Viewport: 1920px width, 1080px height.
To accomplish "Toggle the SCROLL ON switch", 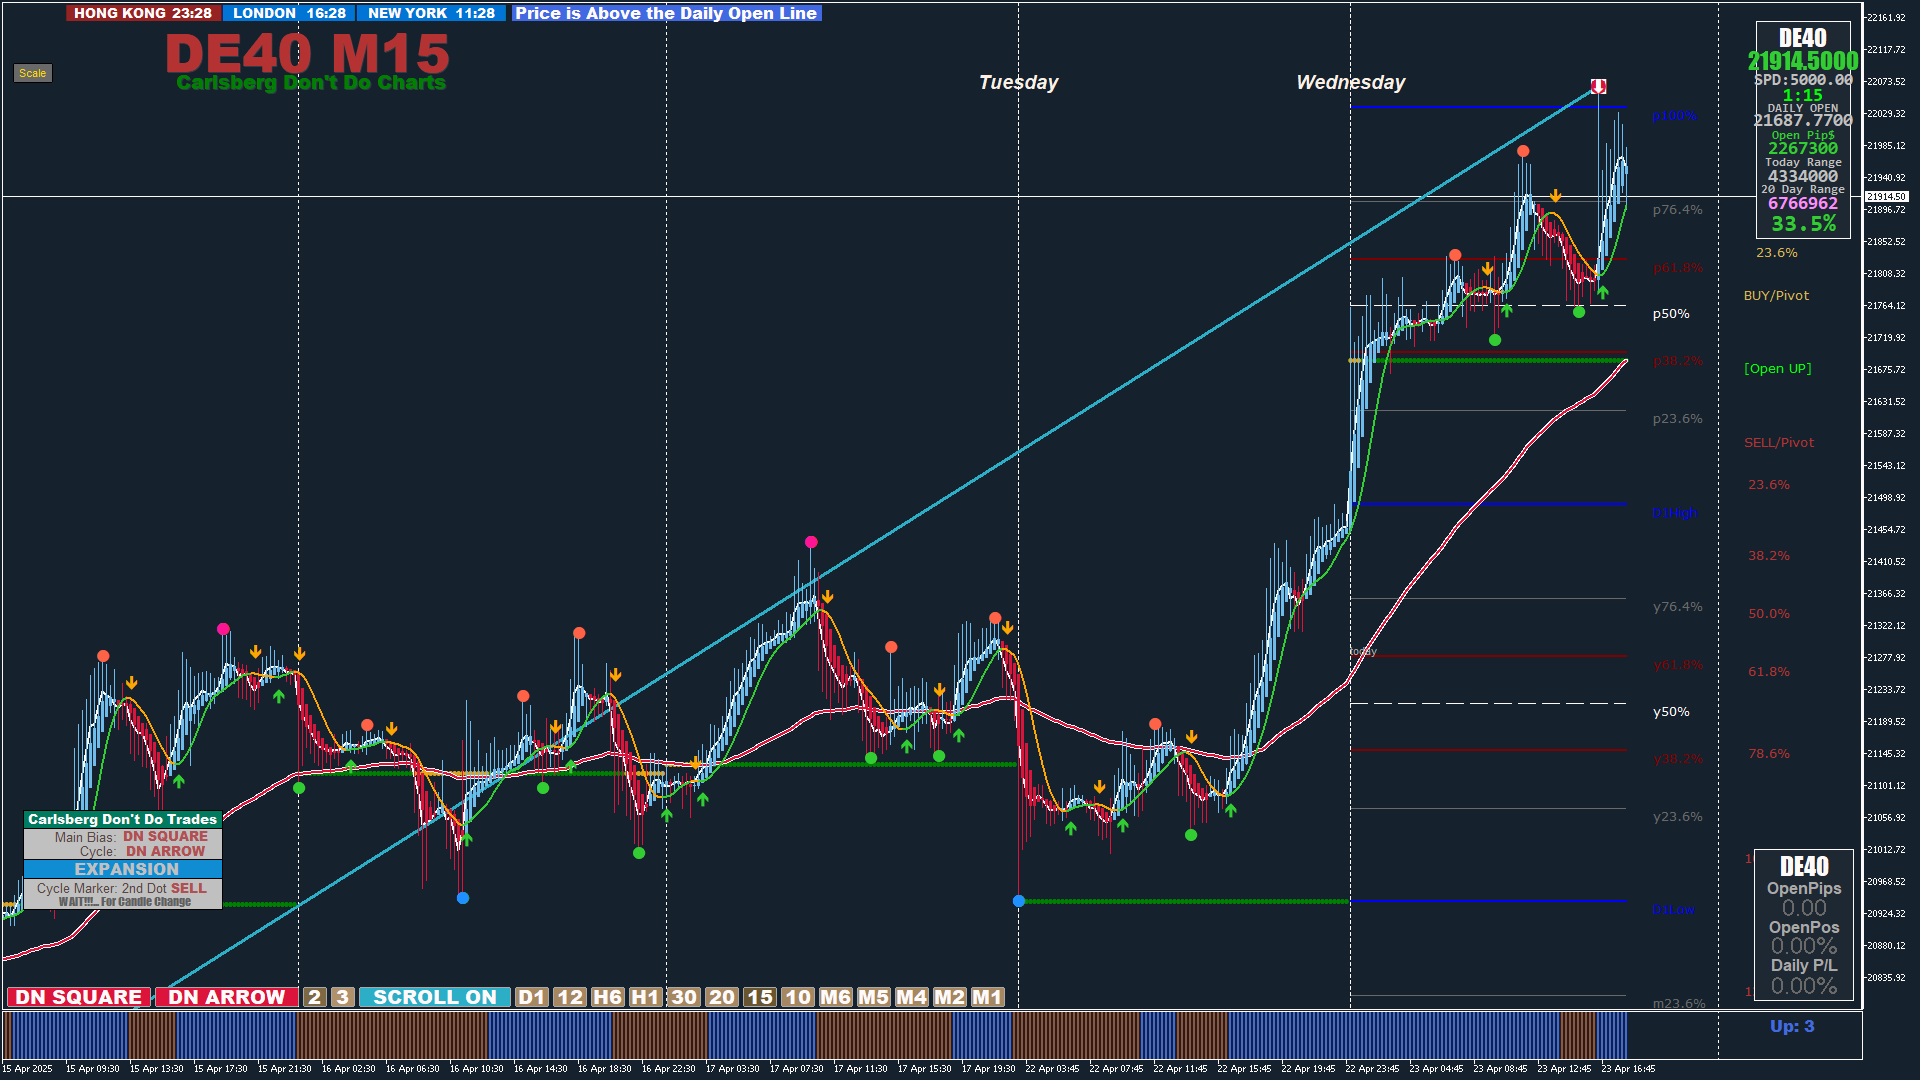I will [x=434, y=997].
